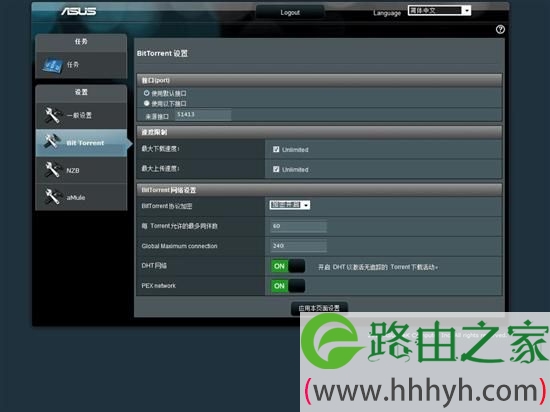Toggle the PEX network ON switch
This screenshot has height=412, width=550.
click(288, 286)
